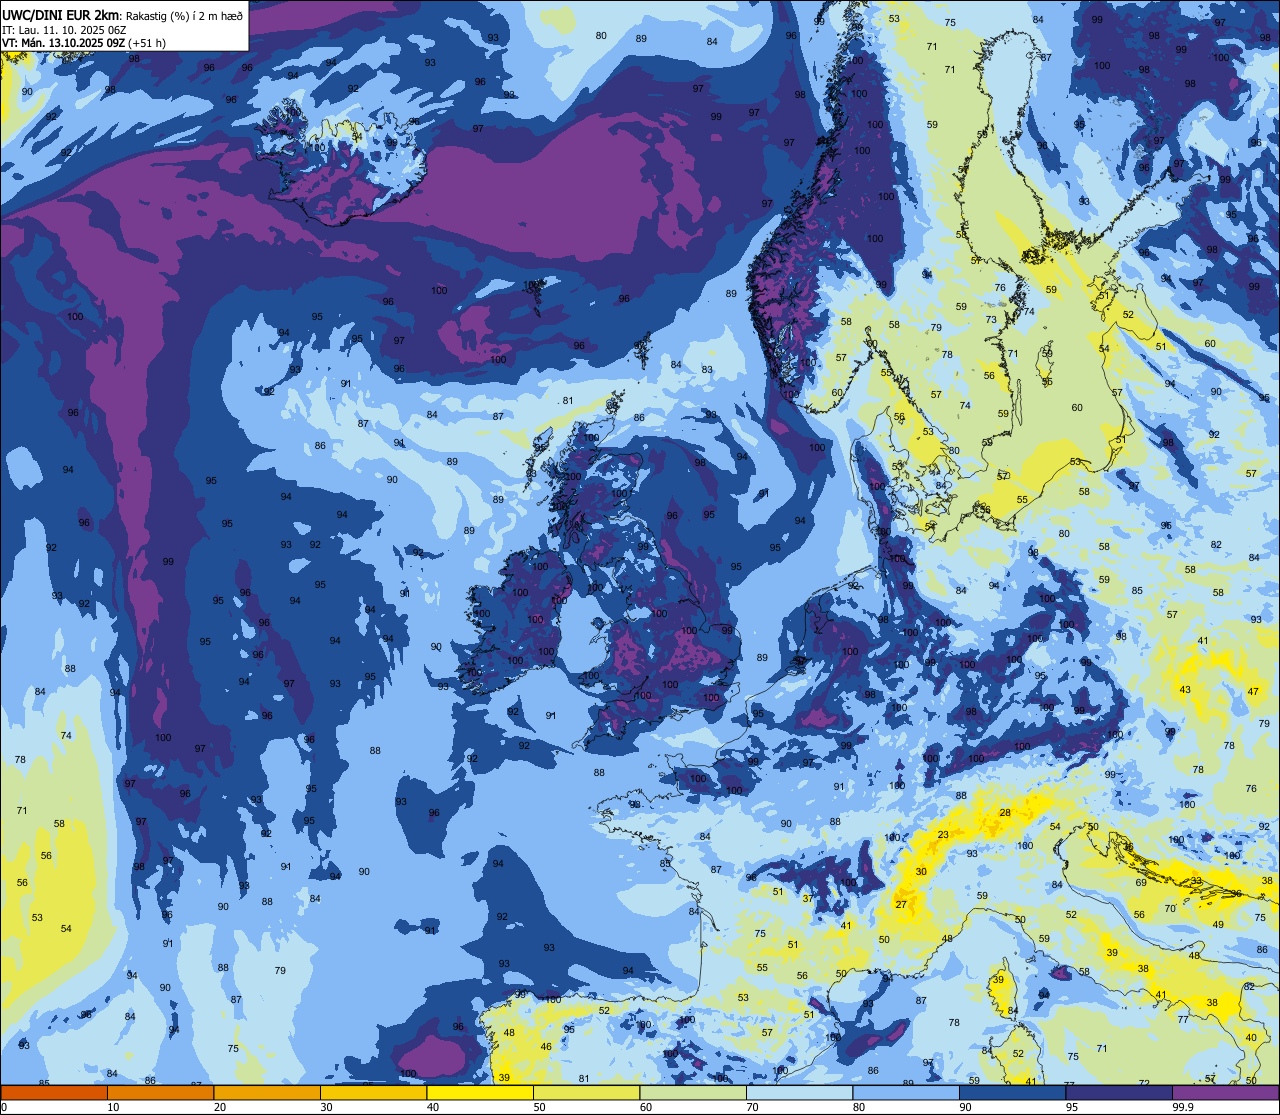Click the map value '43' in eastern Europe
This screenshot has width=1280, height=1115.
[x=1186, y=690]
